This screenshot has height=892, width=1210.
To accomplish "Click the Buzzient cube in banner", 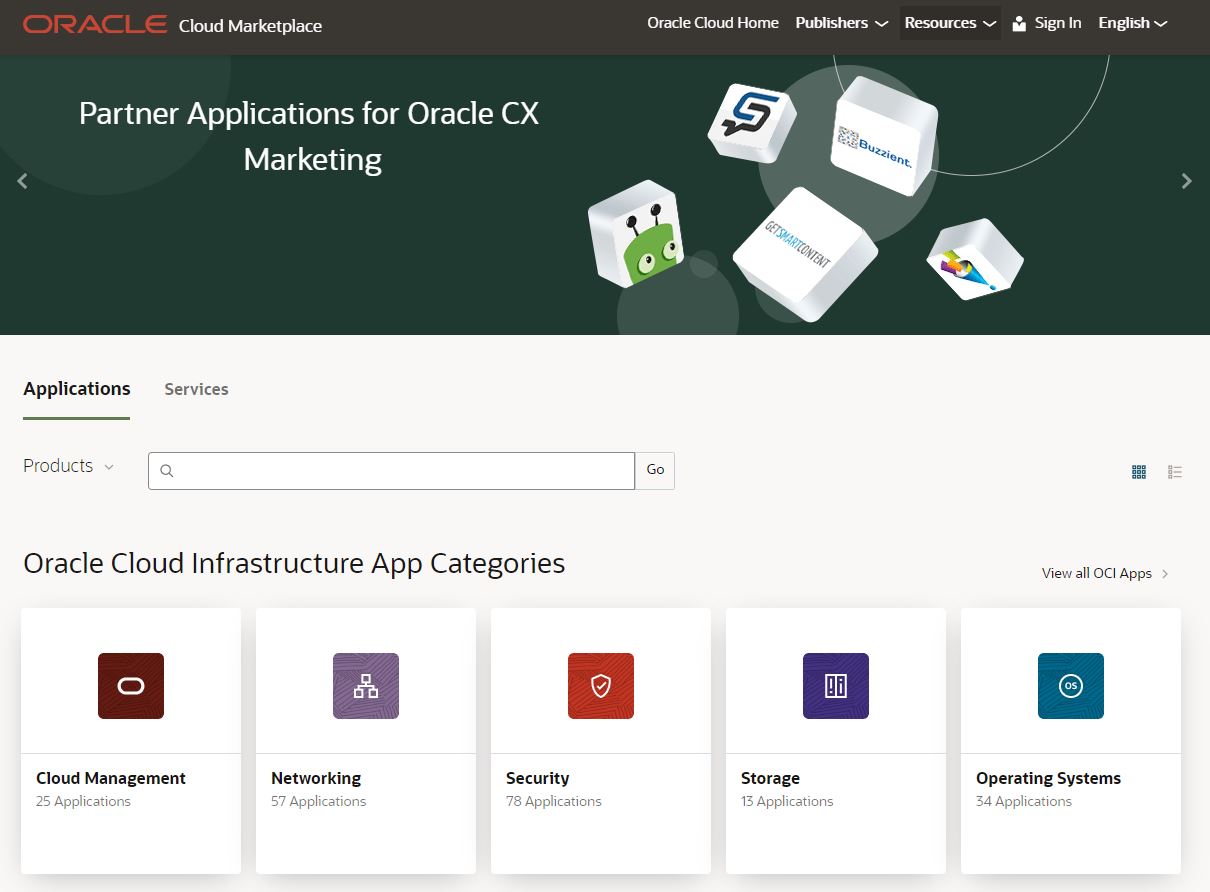I will point(883,135).
